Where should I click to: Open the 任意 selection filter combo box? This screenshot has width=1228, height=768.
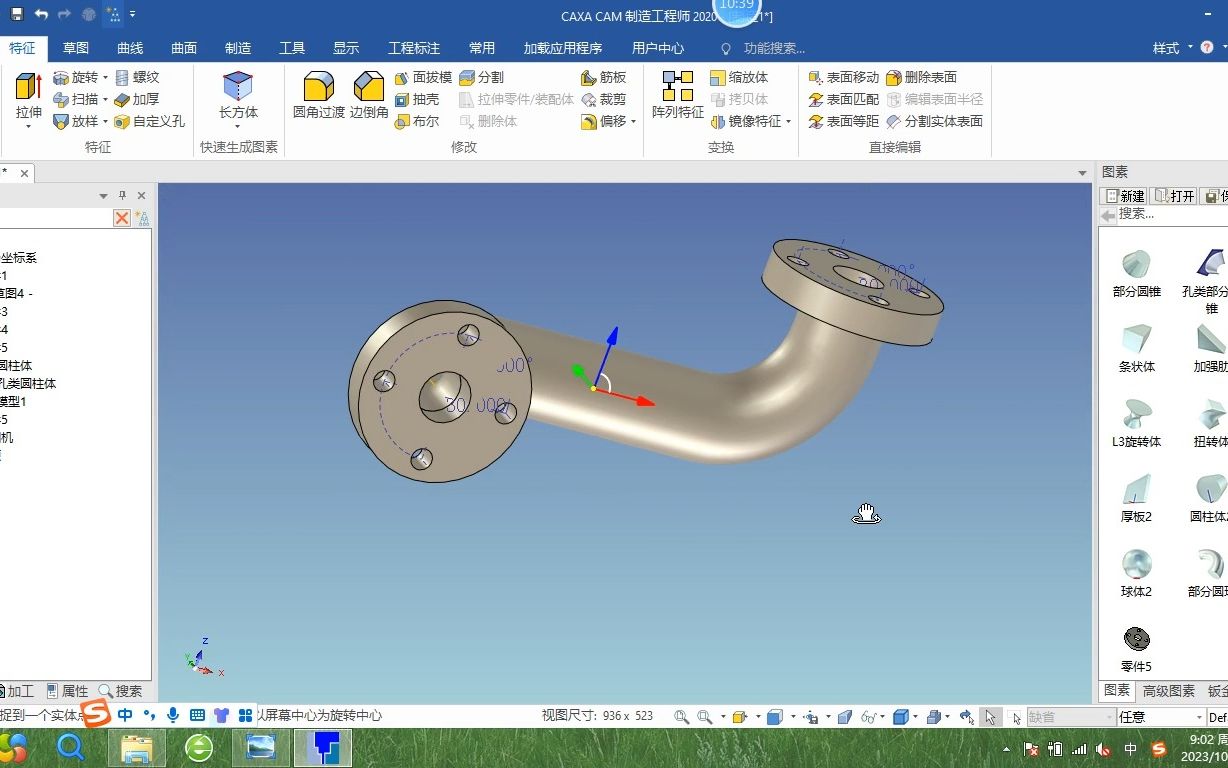pyautogui.click(x=1162, y=717)
